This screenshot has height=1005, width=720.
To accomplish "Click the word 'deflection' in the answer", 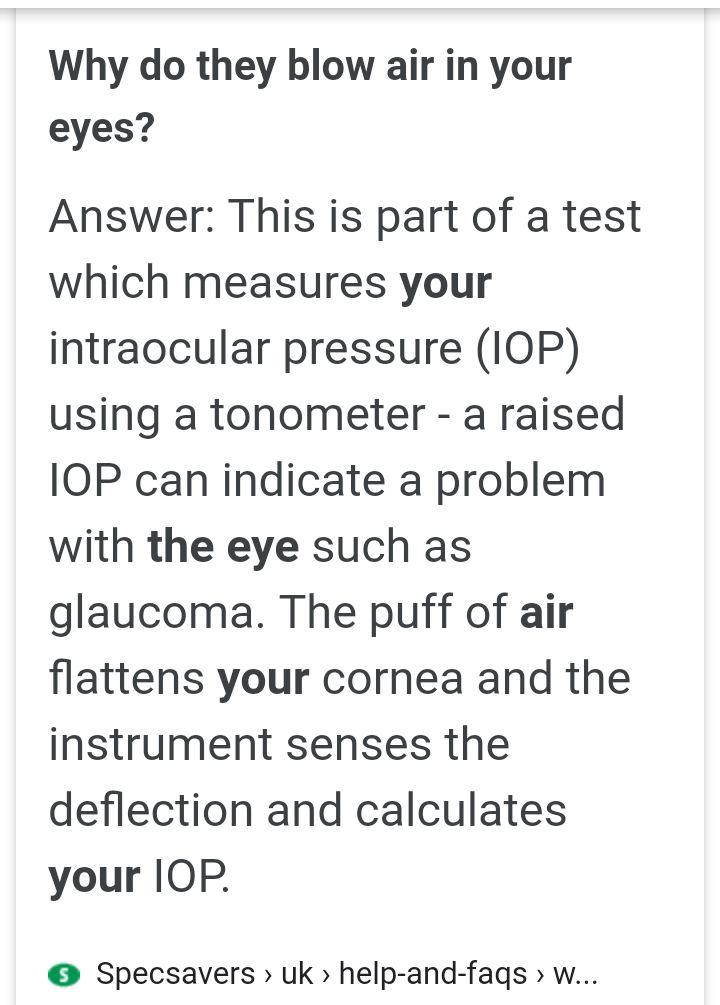I will pyautogui.click(x=151, y=810).
